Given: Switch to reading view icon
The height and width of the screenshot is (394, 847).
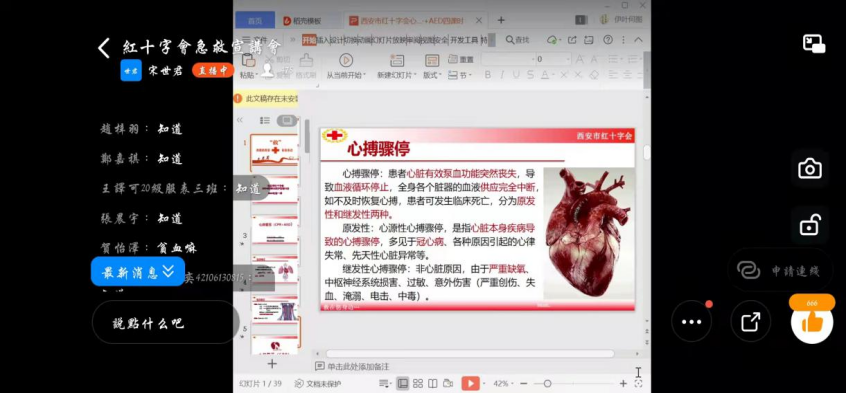Looking at the screenshot, I should (x=433, y=383).
